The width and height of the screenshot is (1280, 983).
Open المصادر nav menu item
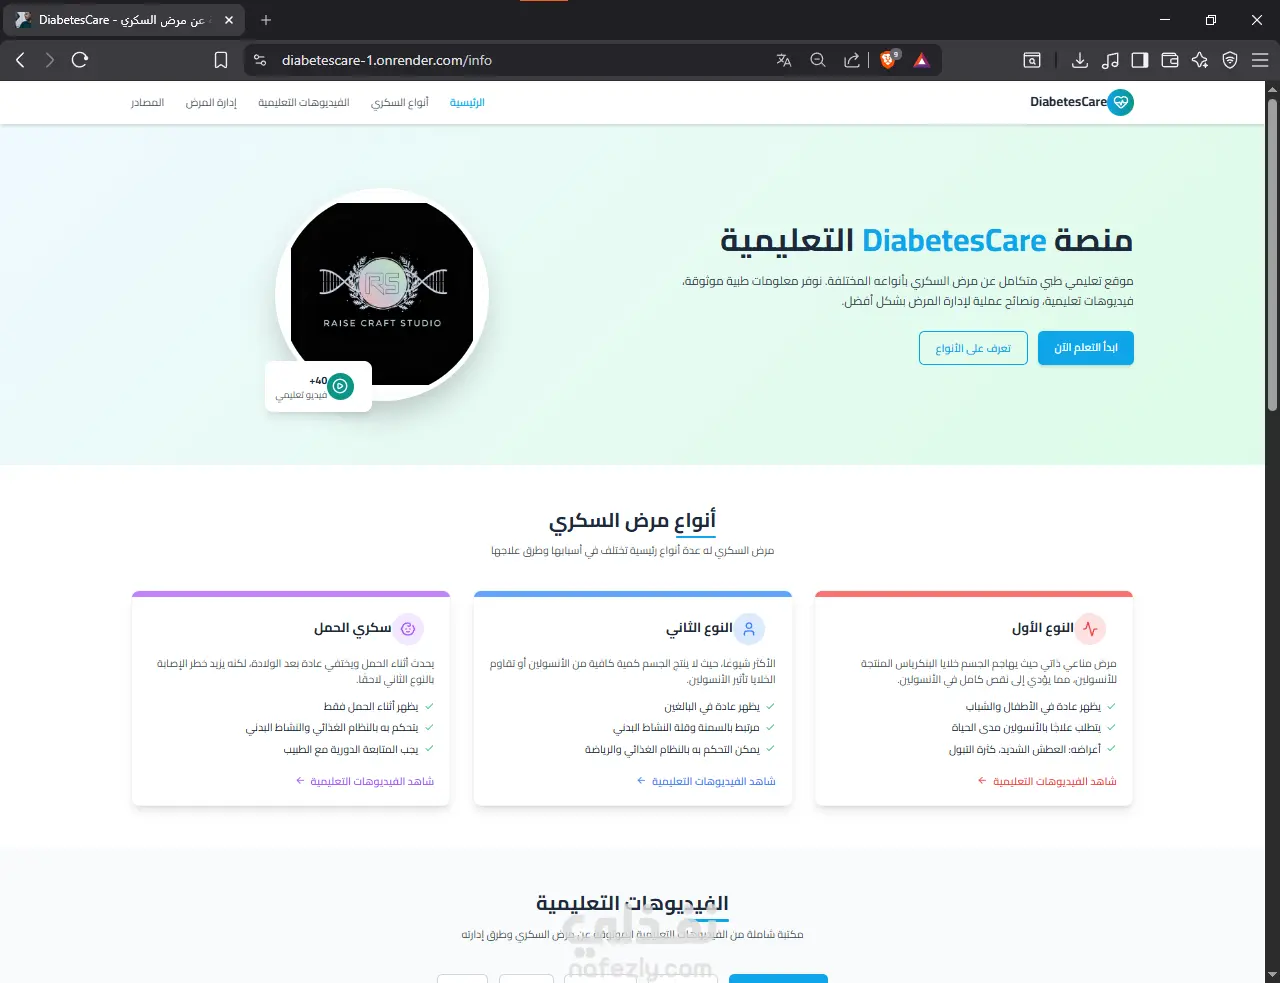pos(147,103)
